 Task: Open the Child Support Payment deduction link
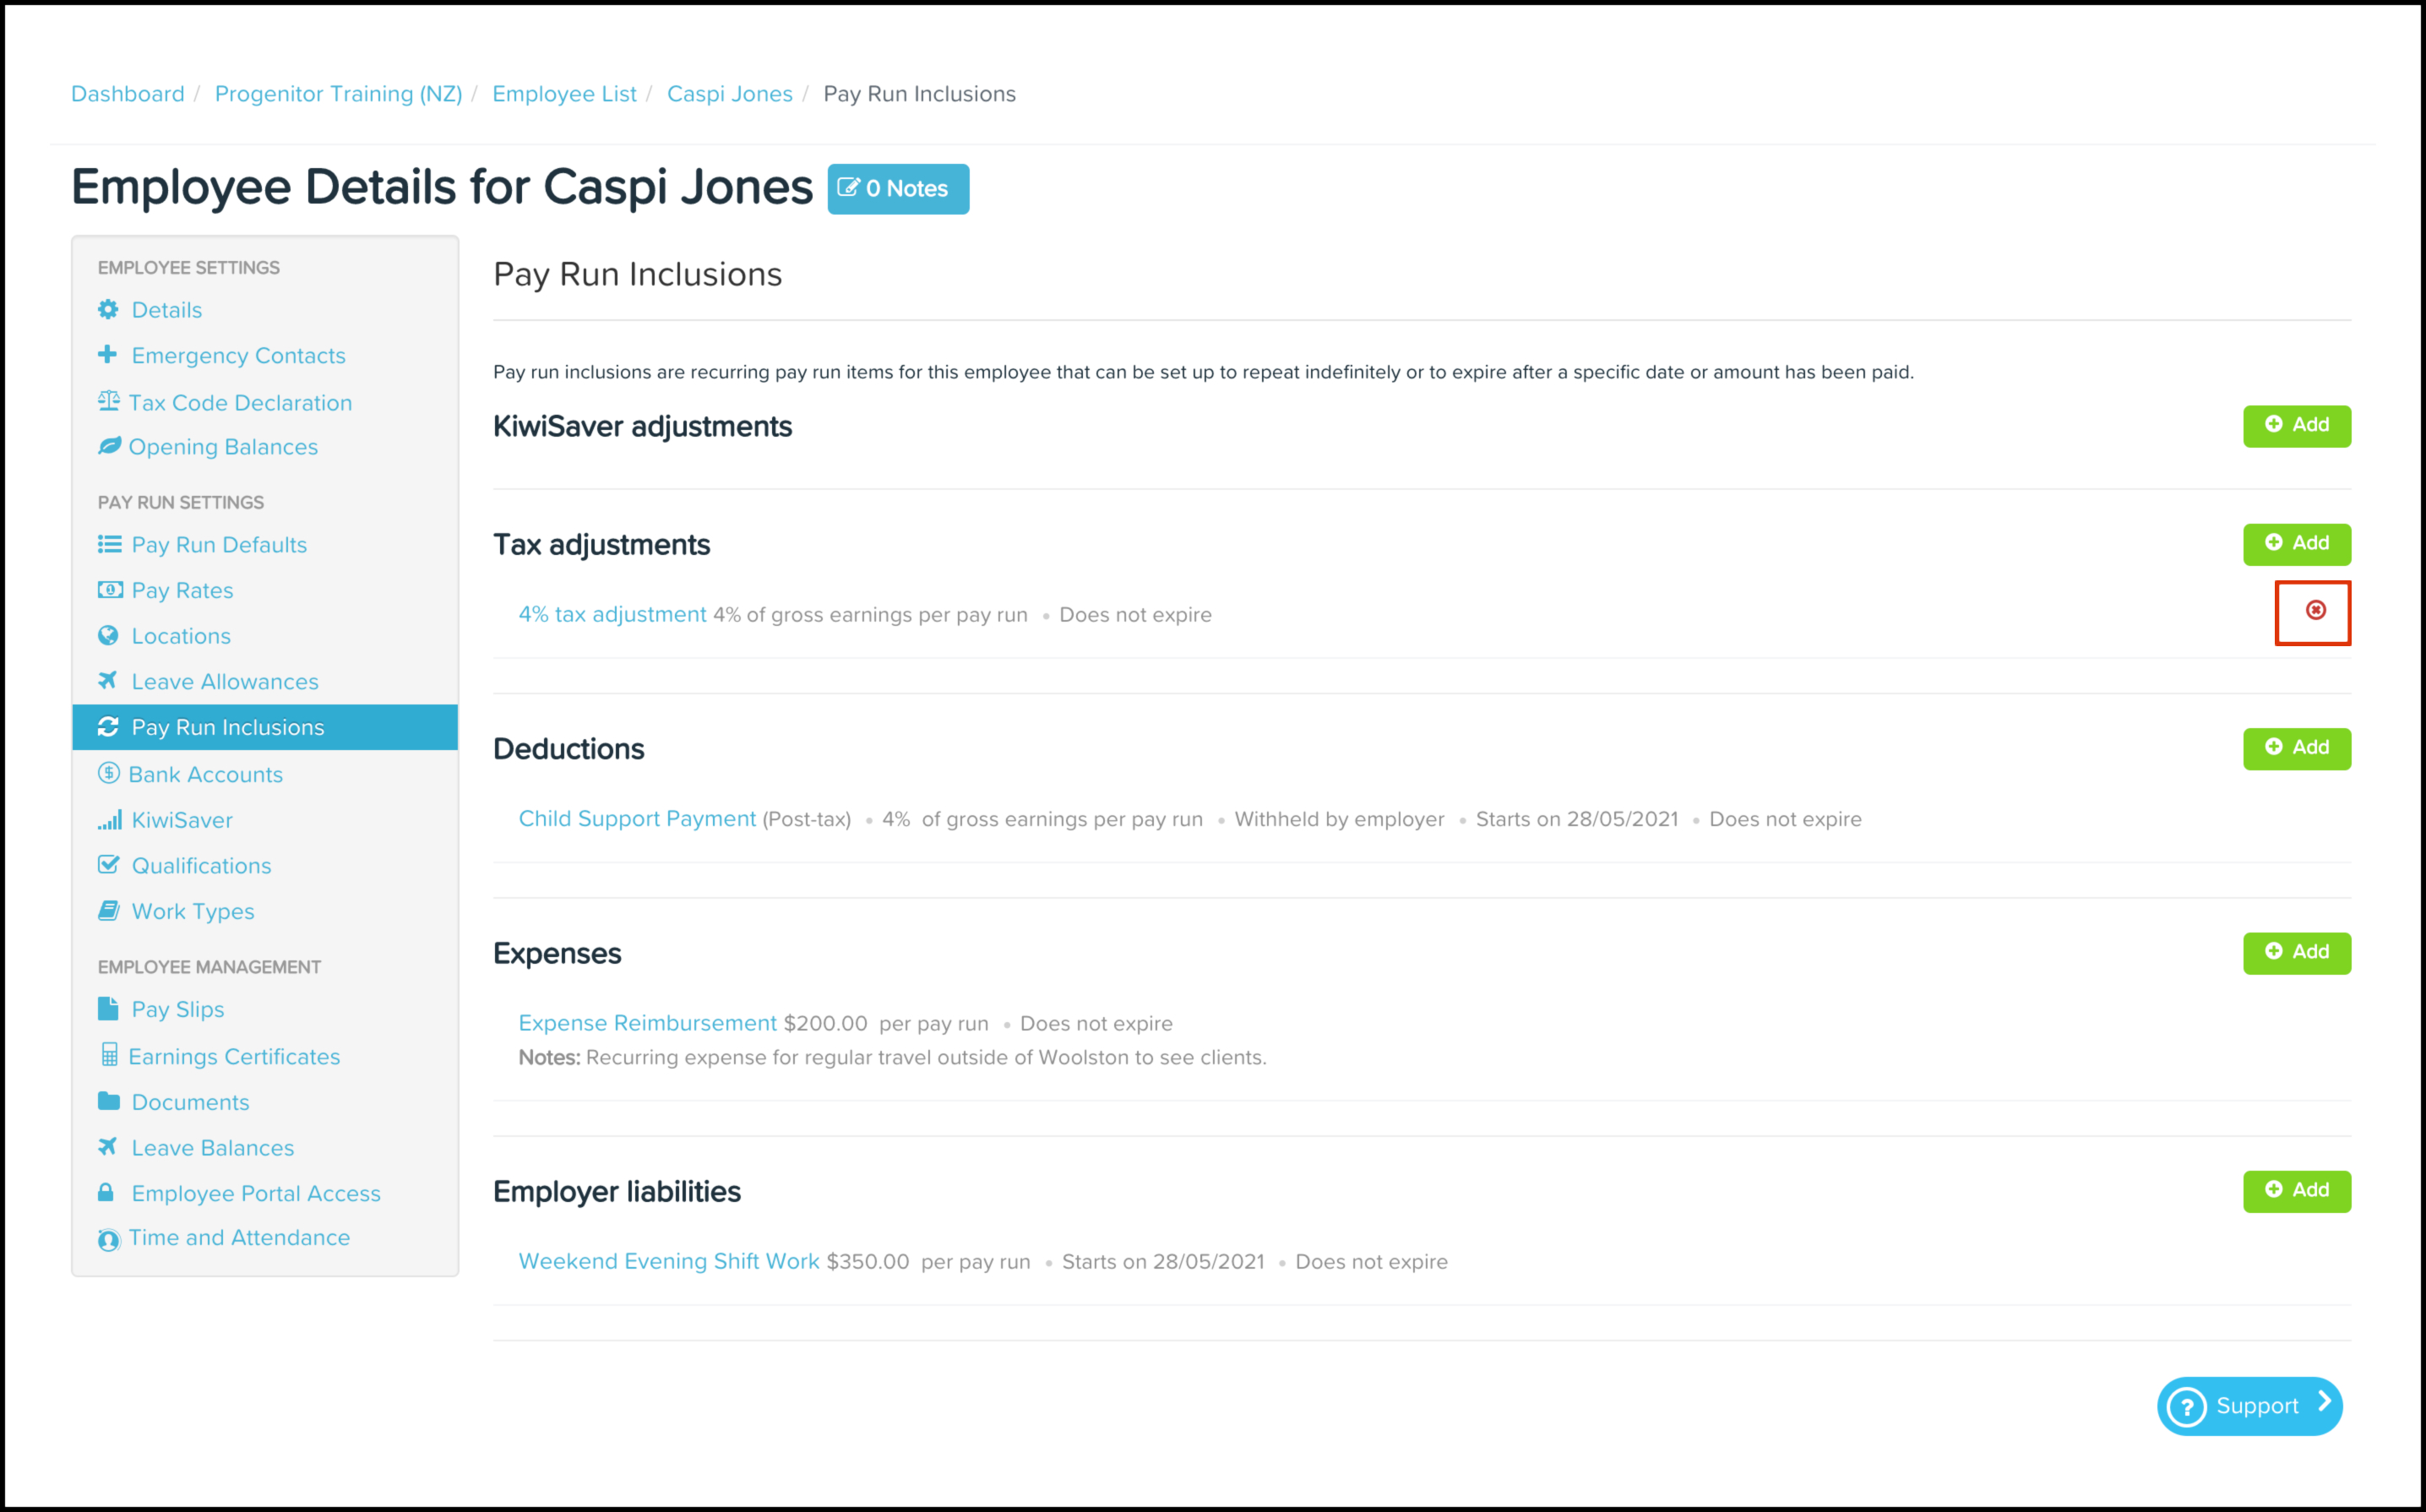[x=637, y=819]
